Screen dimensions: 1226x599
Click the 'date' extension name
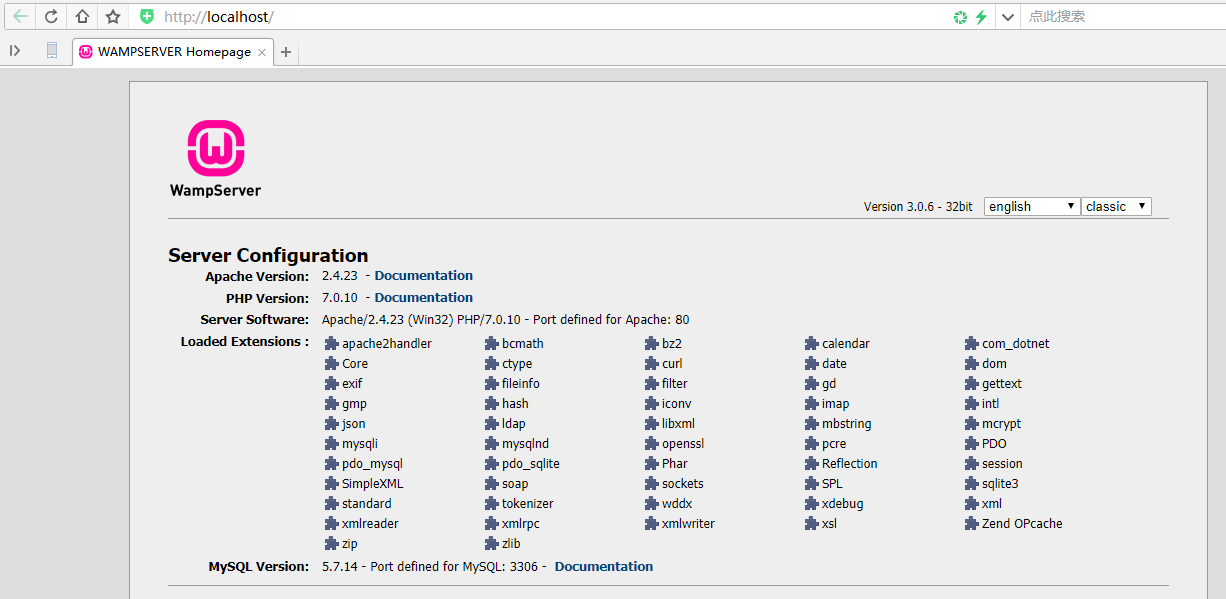[834, 364]
